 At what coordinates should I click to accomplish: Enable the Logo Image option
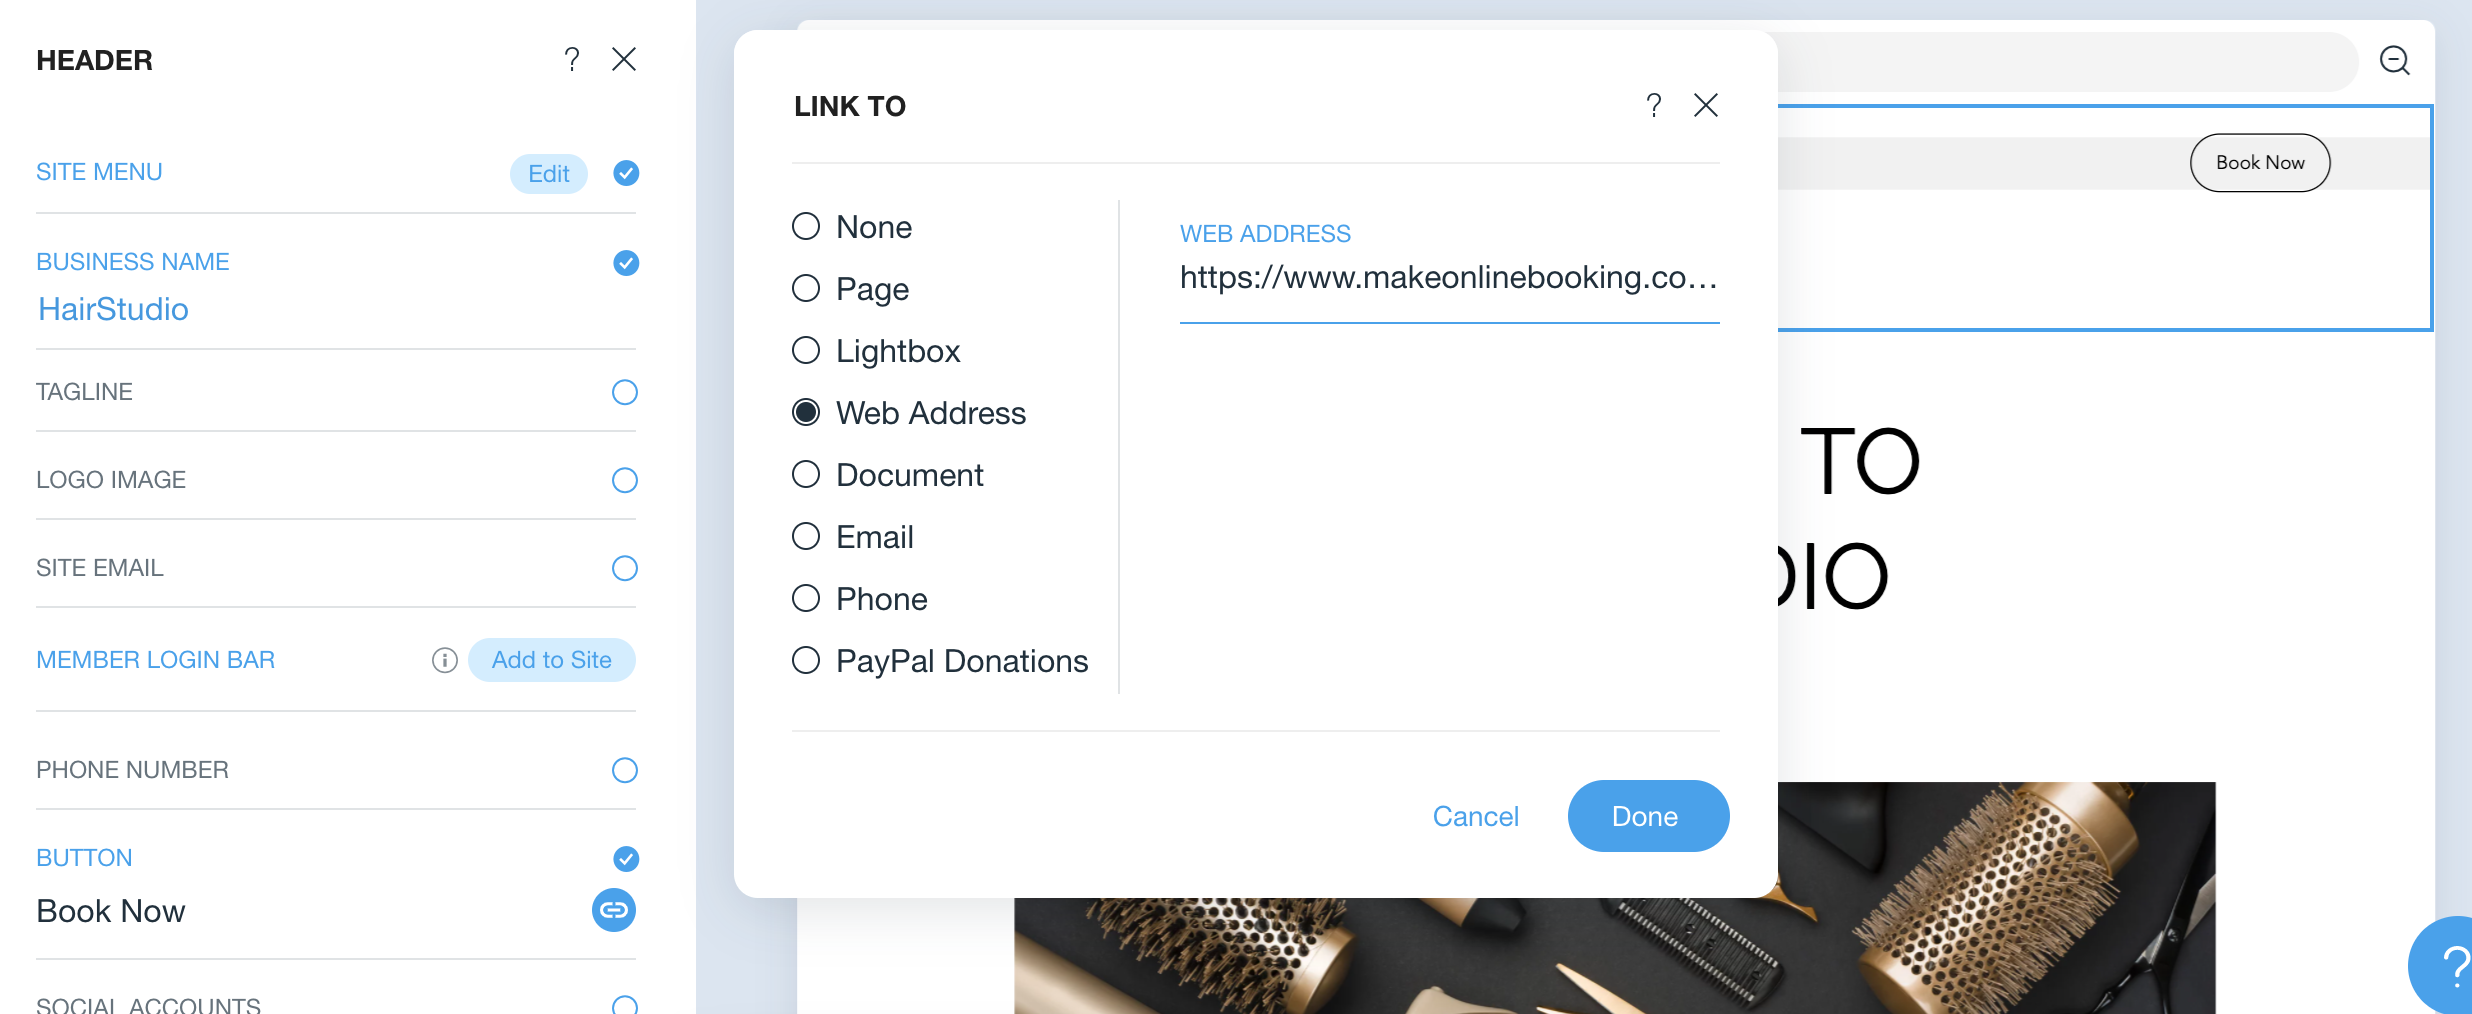click(625, 480)
